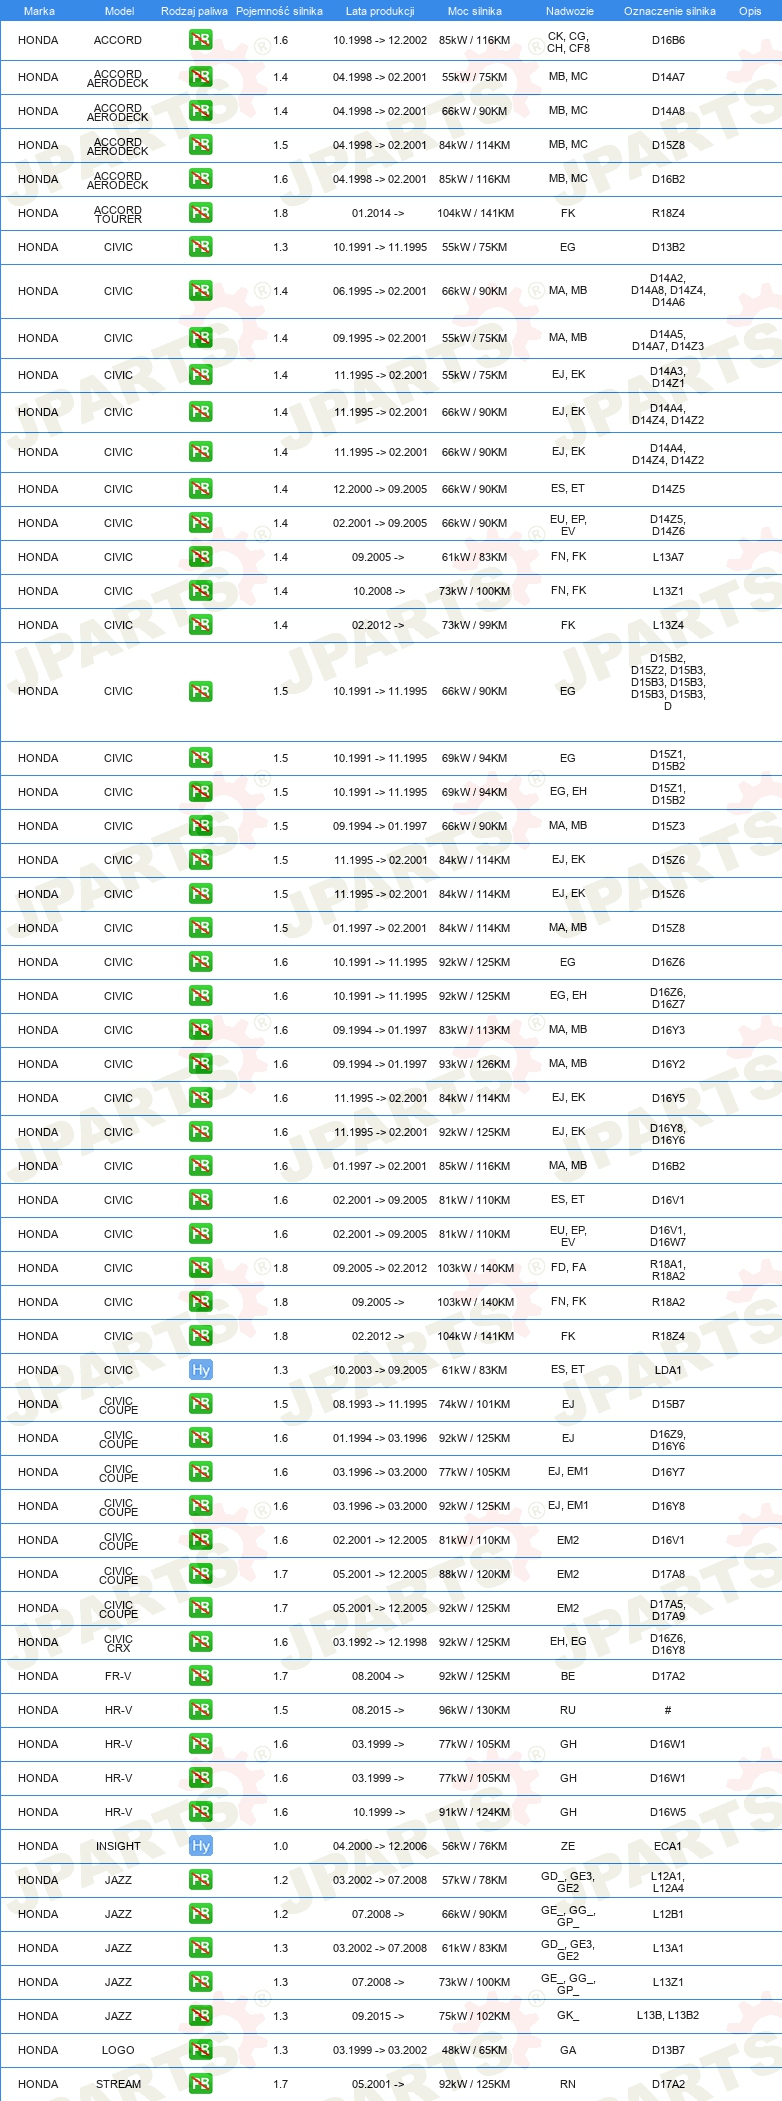This screenshot has height=2101, width=782.
Task: Click the Moc silnika column header
Action: tap(475, 11)
